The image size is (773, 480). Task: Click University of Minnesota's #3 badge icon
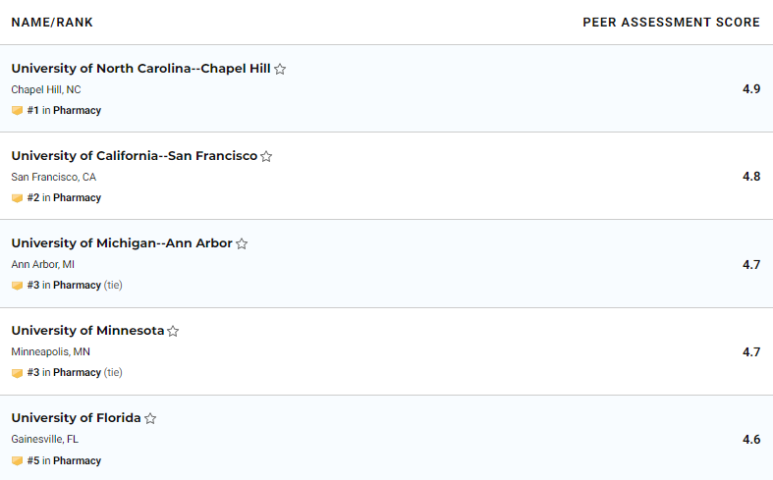[17, 373]
